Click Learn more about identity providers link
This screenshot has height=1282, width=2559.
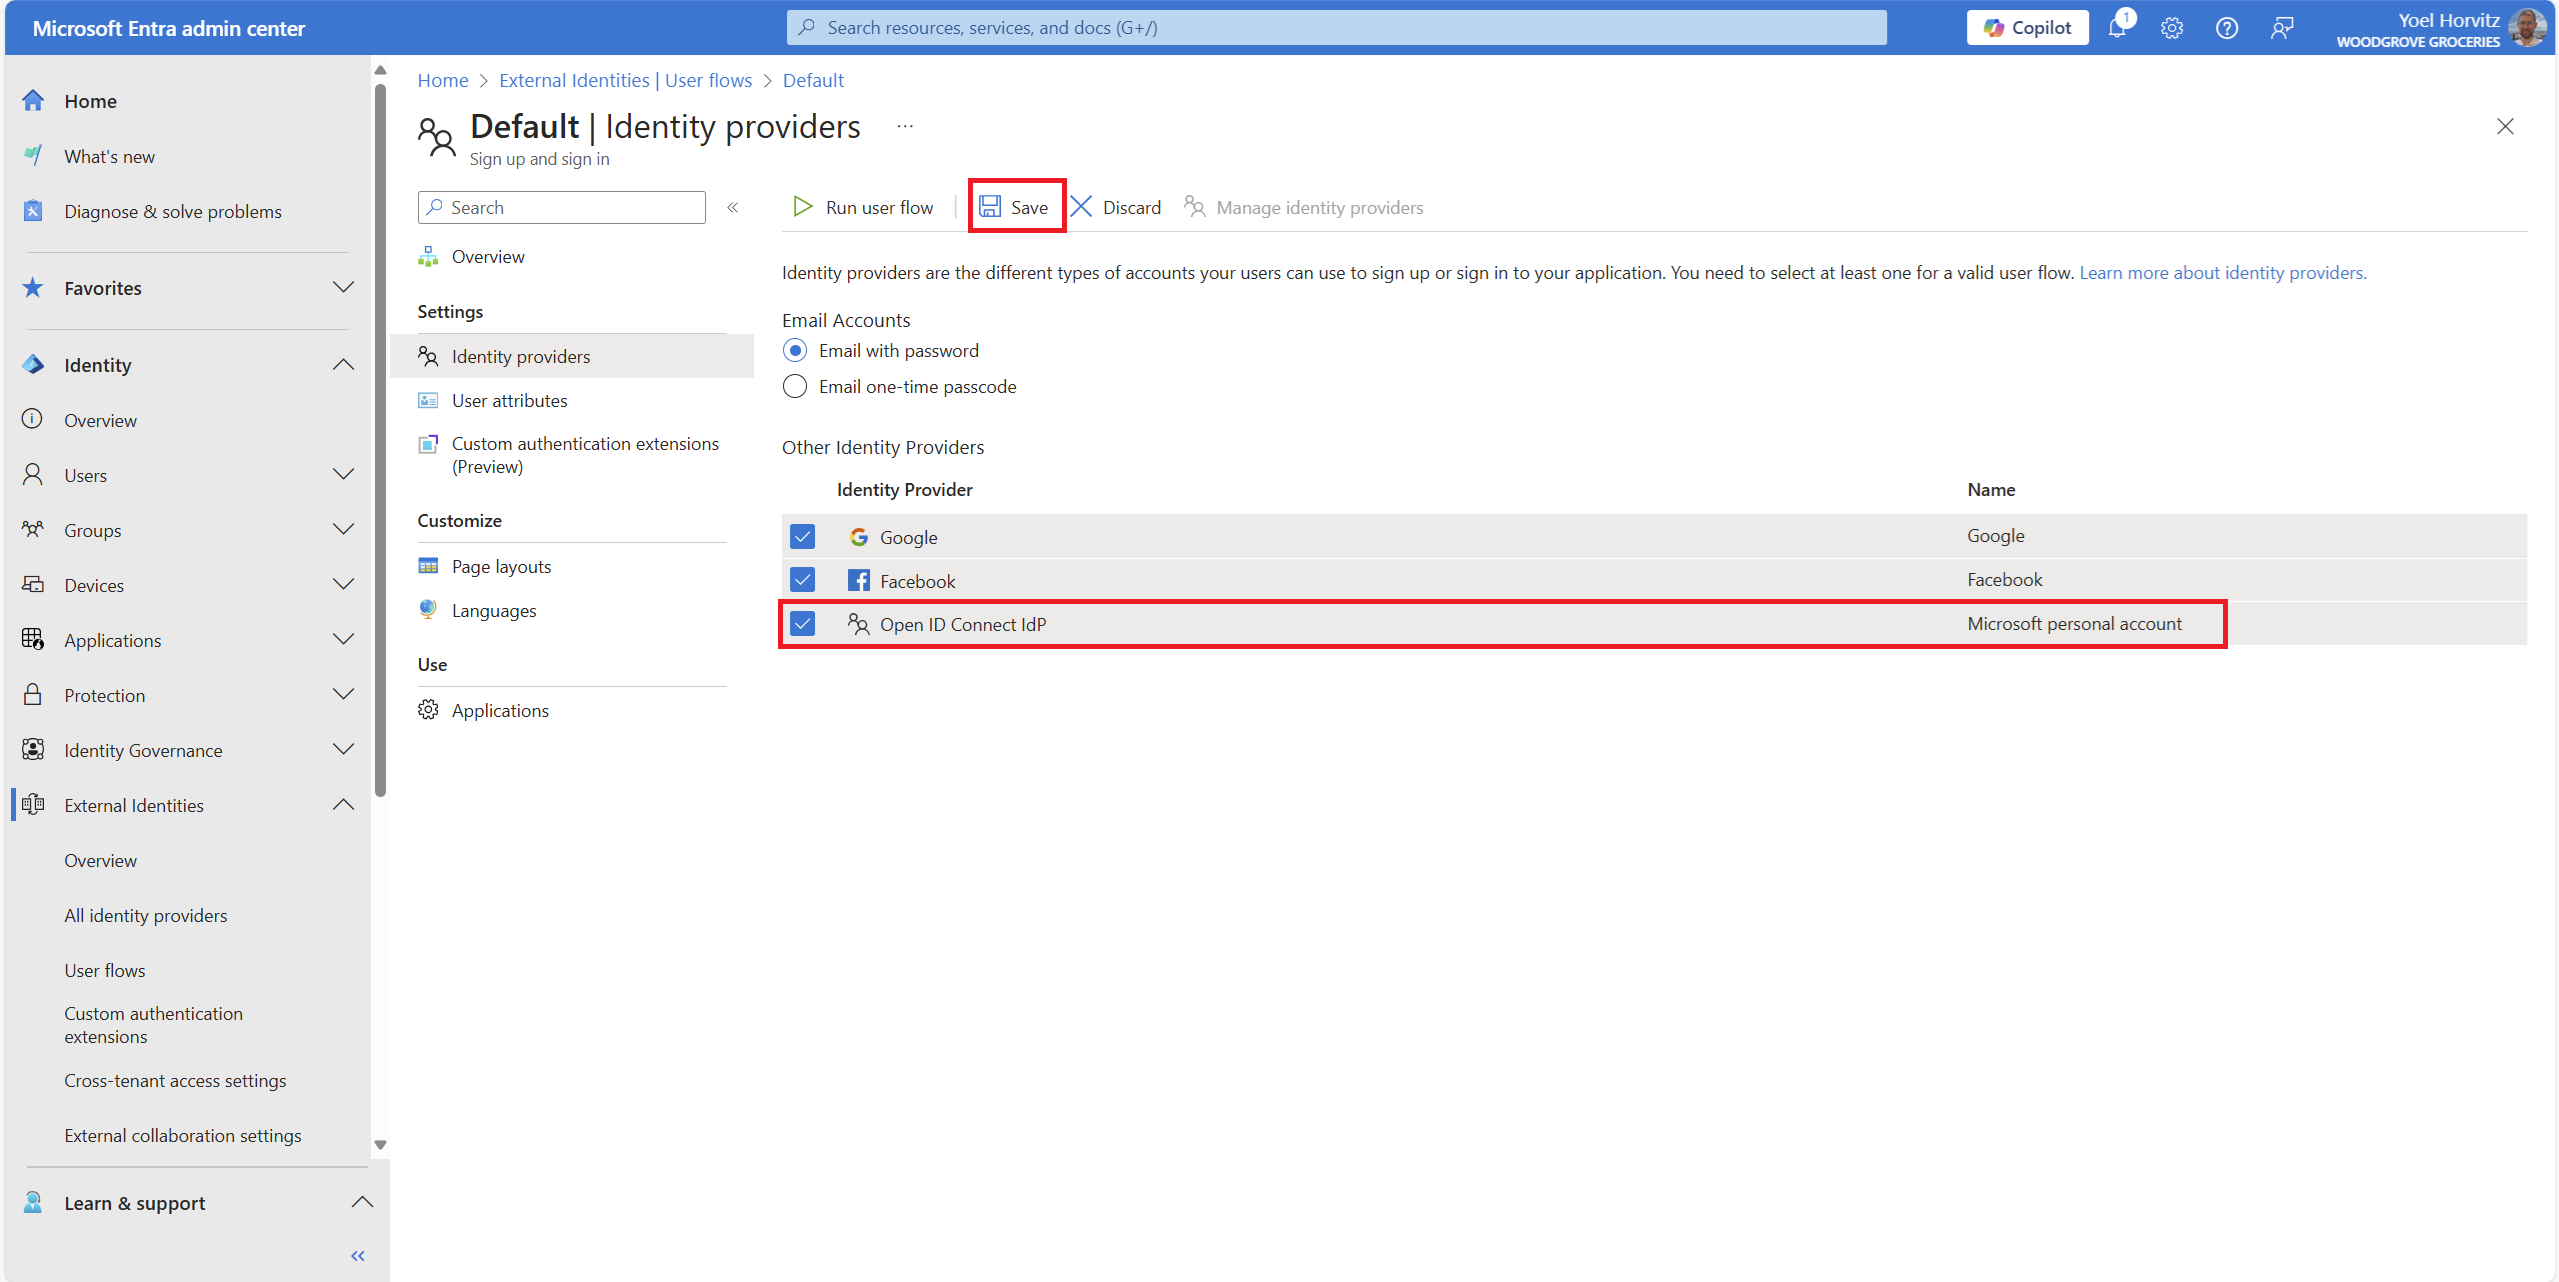2222,273
